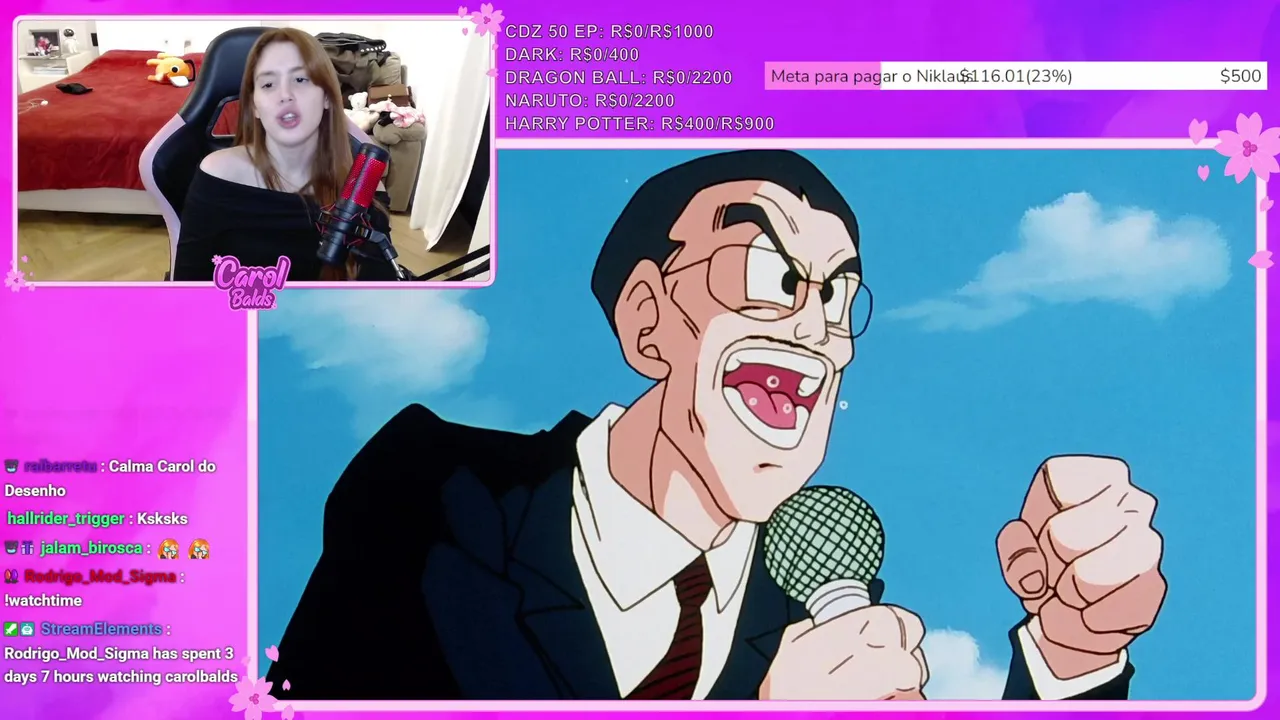Click the badge before Rodrigo_Mod_Sigma's name

(12, 576)
